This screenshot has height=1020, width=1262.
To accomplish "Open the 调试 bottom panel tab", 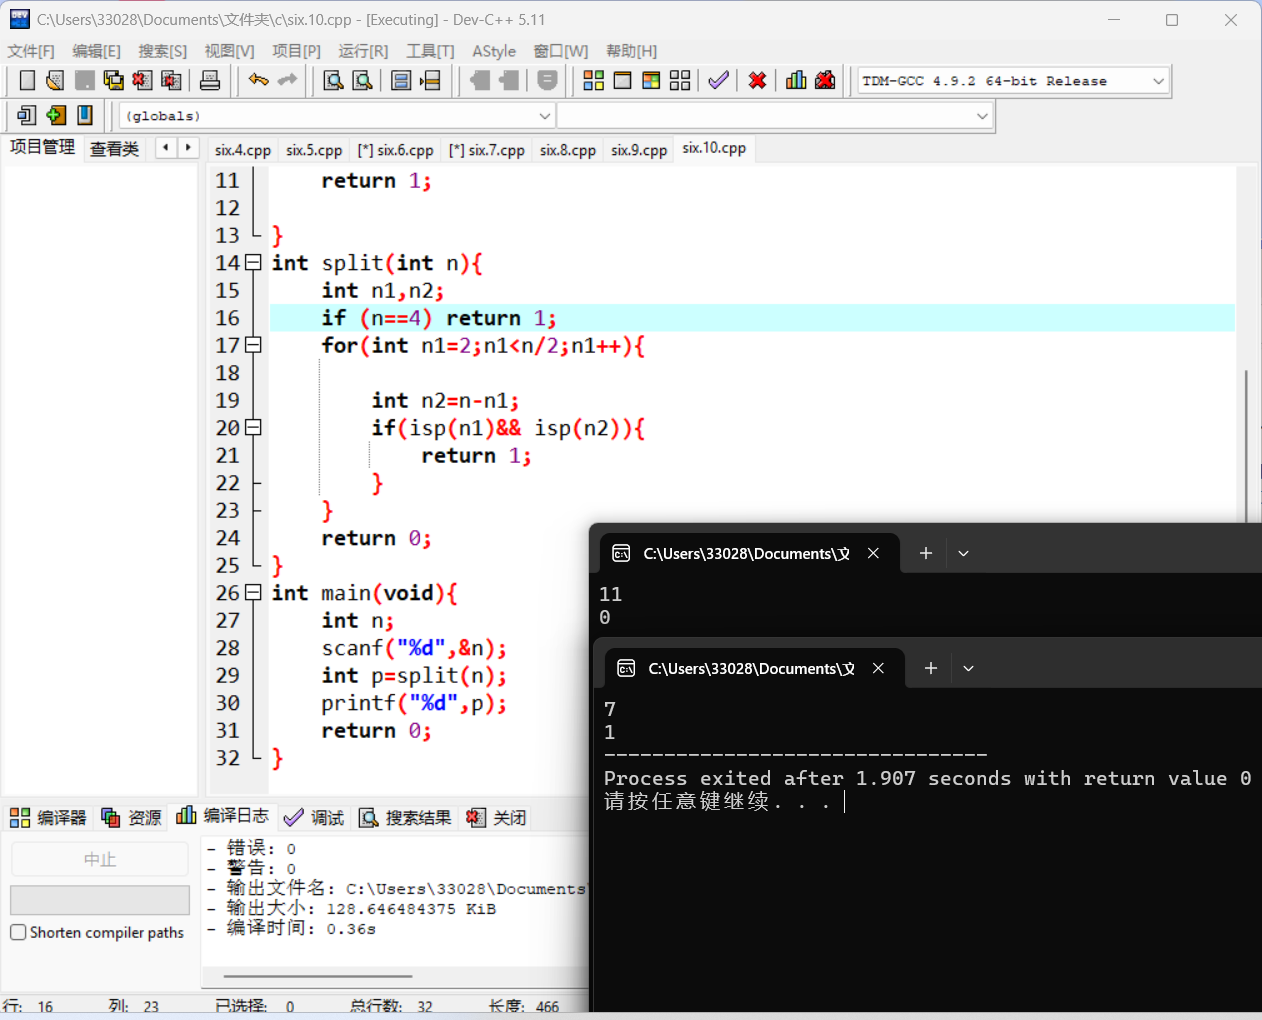I will (314, 818).
